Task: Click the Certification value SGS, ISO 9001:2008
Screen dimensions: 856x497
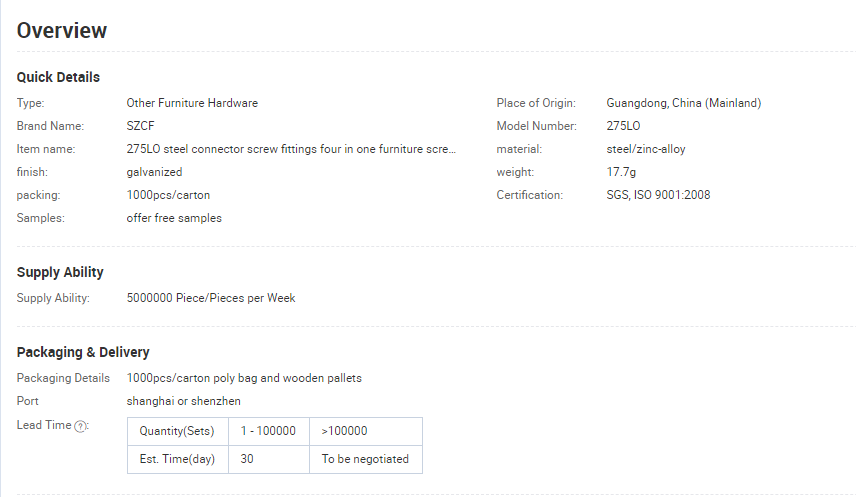Action: pos(658,195)
